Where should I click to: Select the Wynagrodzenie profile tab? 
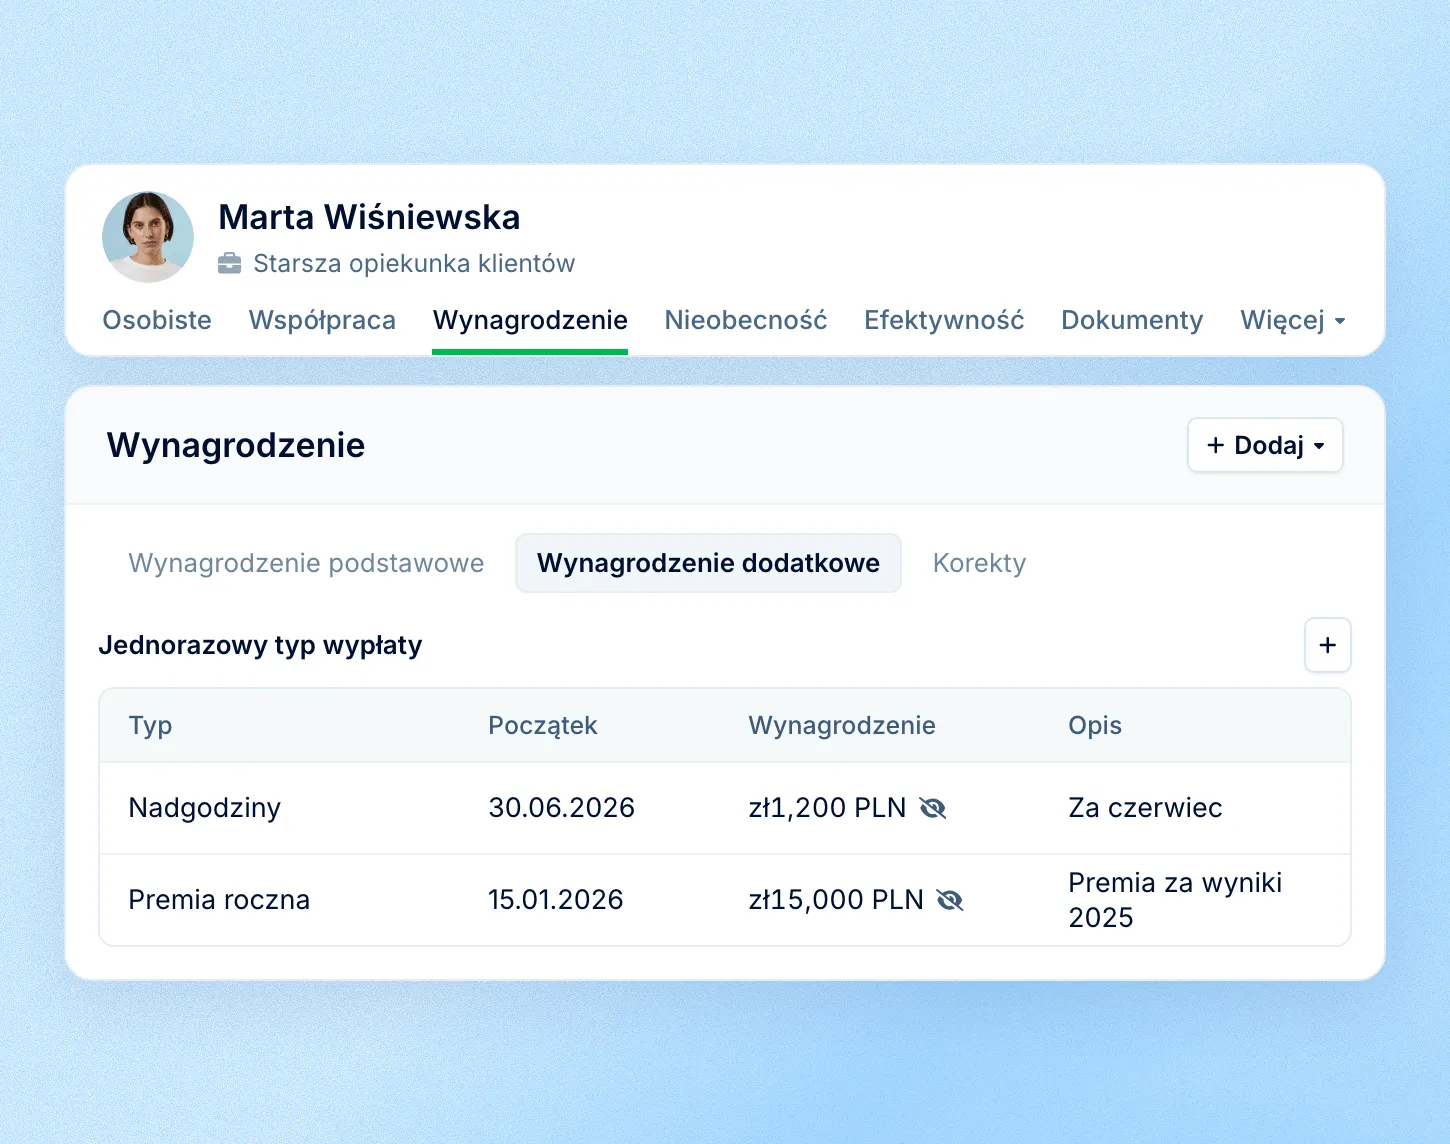pyautogui.click(x=530, y=320)
